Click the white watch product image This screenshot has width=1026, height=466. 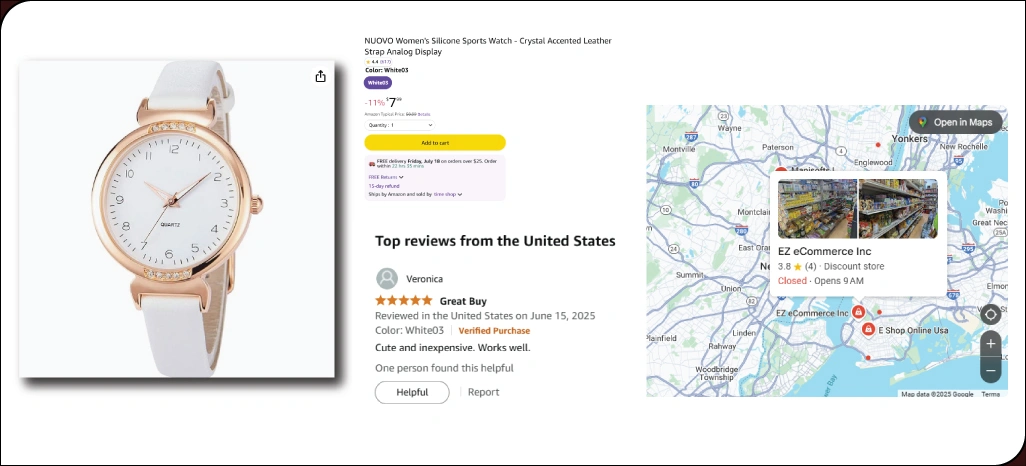(x=177, y=219)
